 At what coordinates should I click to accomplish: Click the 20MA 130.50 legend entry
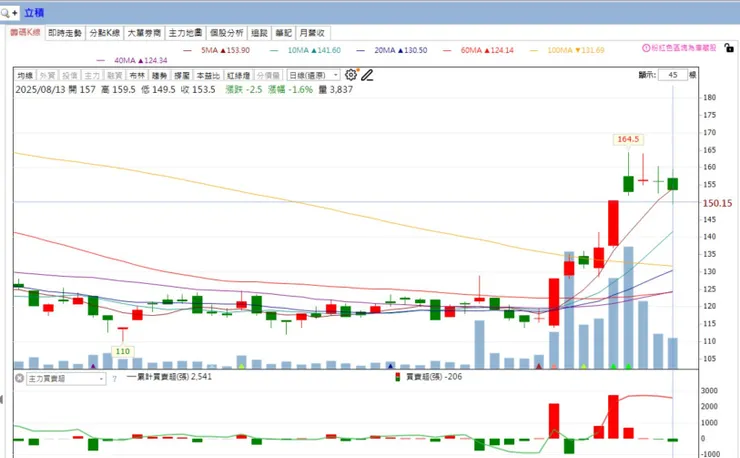pos(392,50)
